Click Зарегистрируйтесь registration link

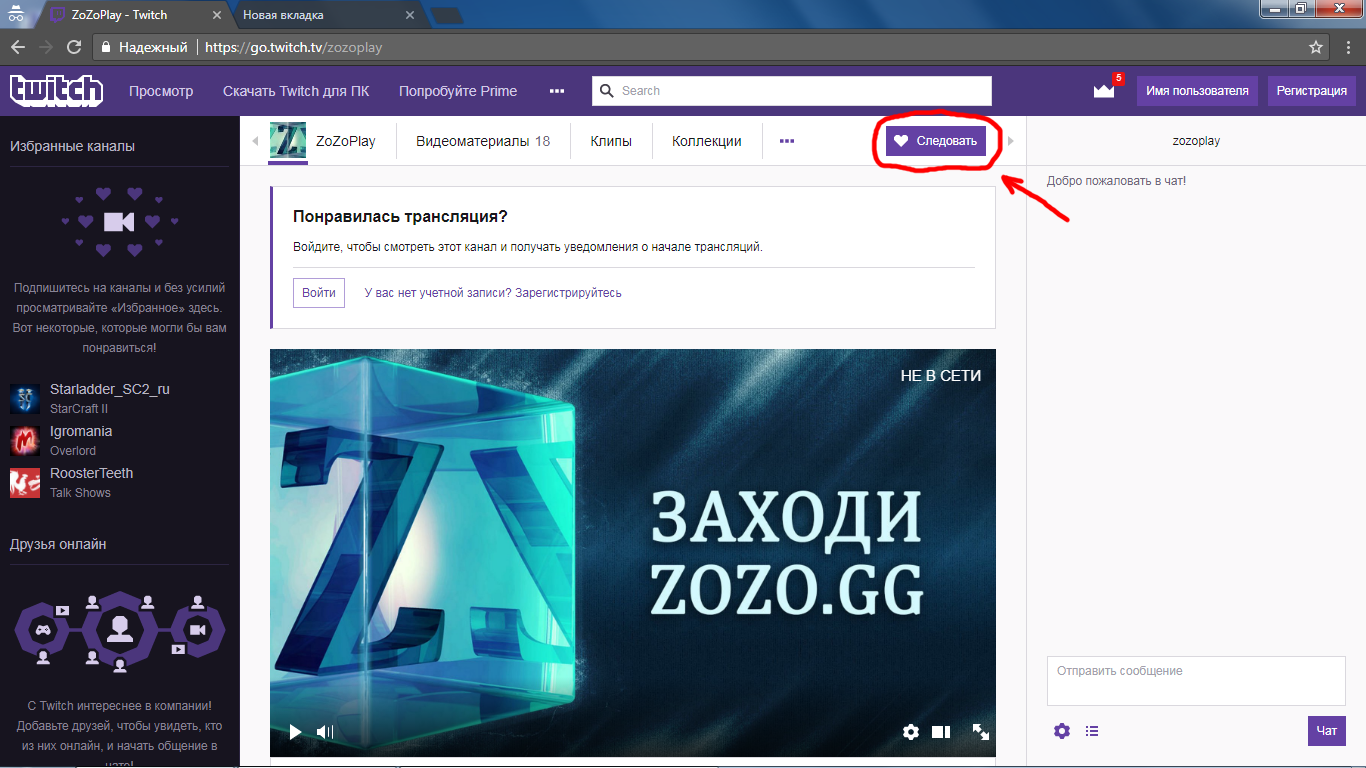[568, 293]
